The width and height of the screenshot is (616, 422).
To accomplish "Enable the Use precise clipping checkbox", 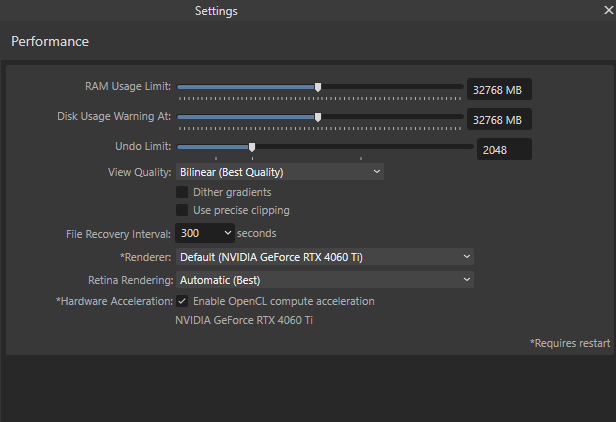I will [x=182, y=210].
